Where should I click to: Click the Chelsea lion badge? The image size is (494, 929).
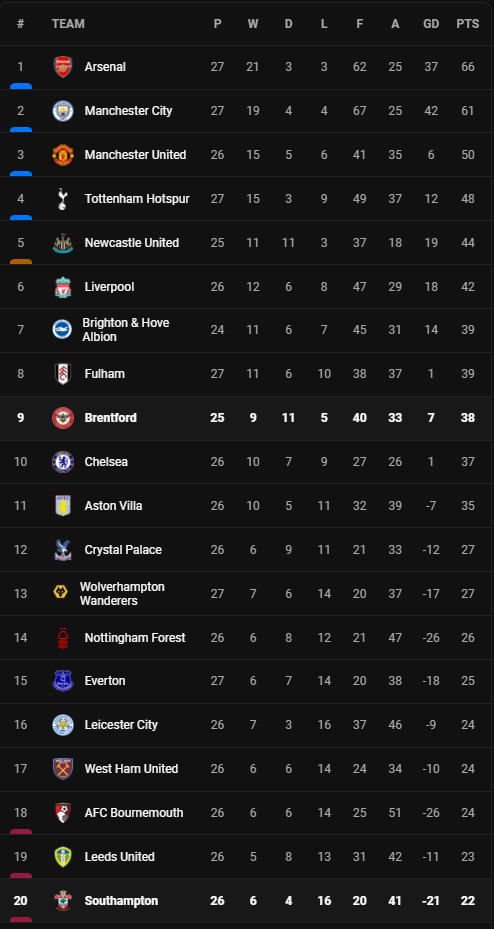pos(62,462)
